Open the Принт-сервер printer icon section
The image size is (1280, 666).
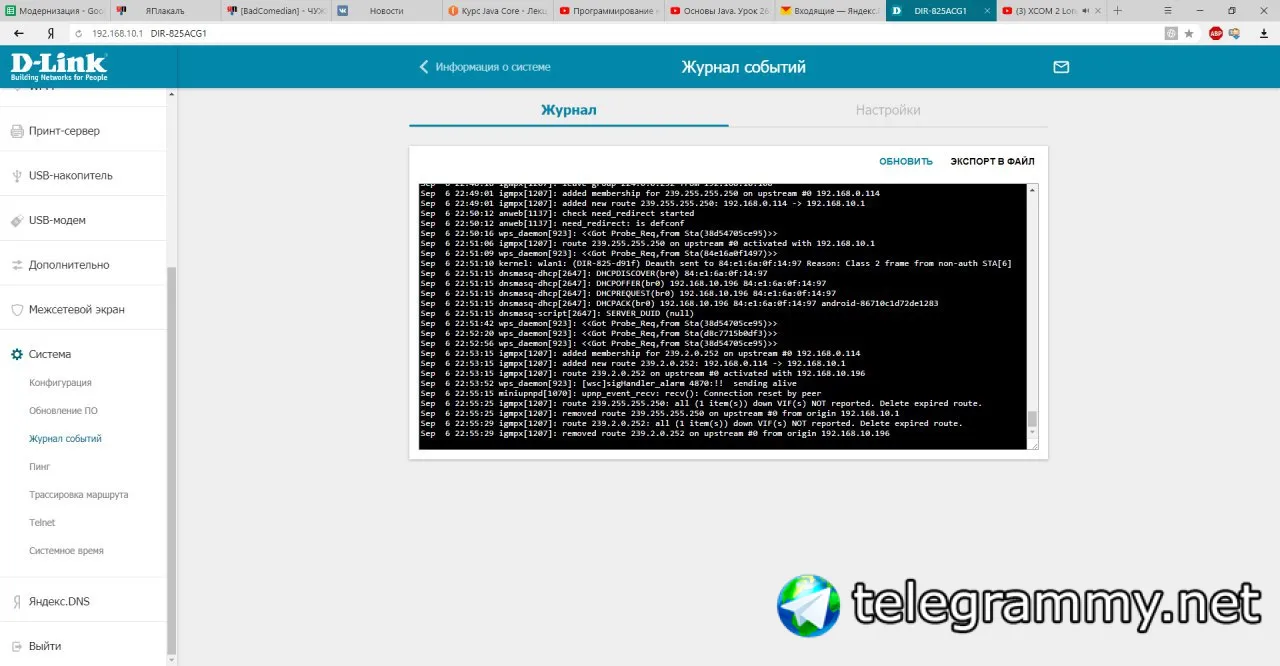pos(17,131)
